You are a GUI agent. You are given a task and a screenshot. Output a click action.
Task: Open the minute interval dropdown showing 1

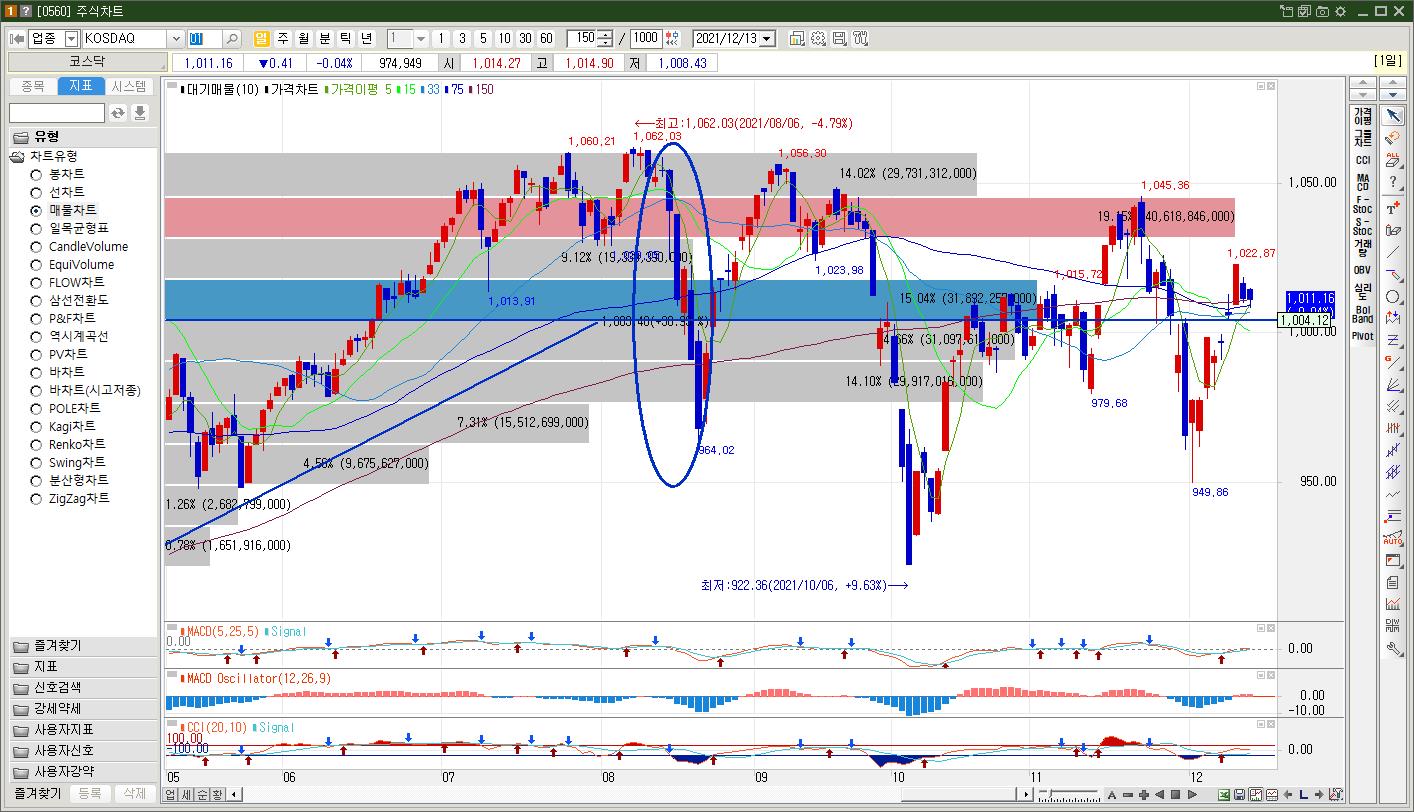click(421, 39)
